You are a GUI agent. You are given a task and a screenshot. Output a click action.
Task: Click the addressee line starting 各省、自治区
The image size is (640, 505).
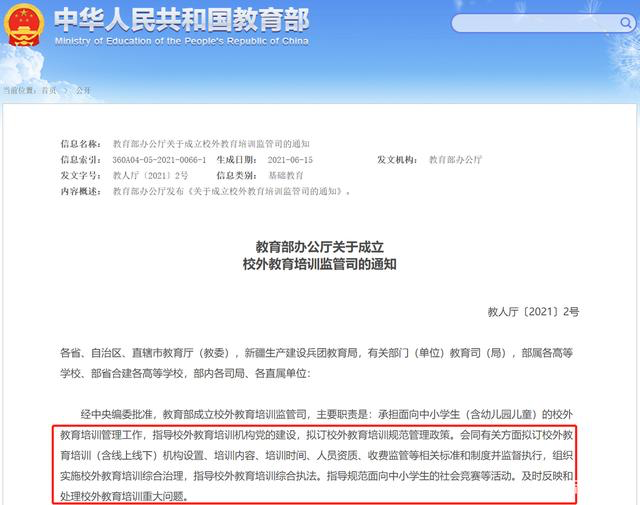[x=317, y=353]
